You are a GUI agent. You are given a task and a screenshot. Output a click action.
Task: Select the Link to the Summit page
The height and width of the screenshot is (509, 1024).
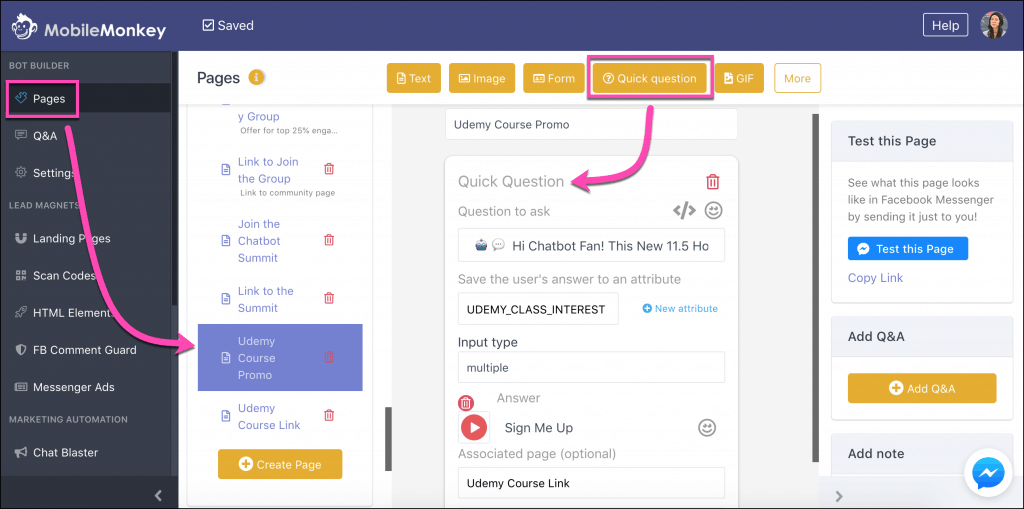click(265, 299)
